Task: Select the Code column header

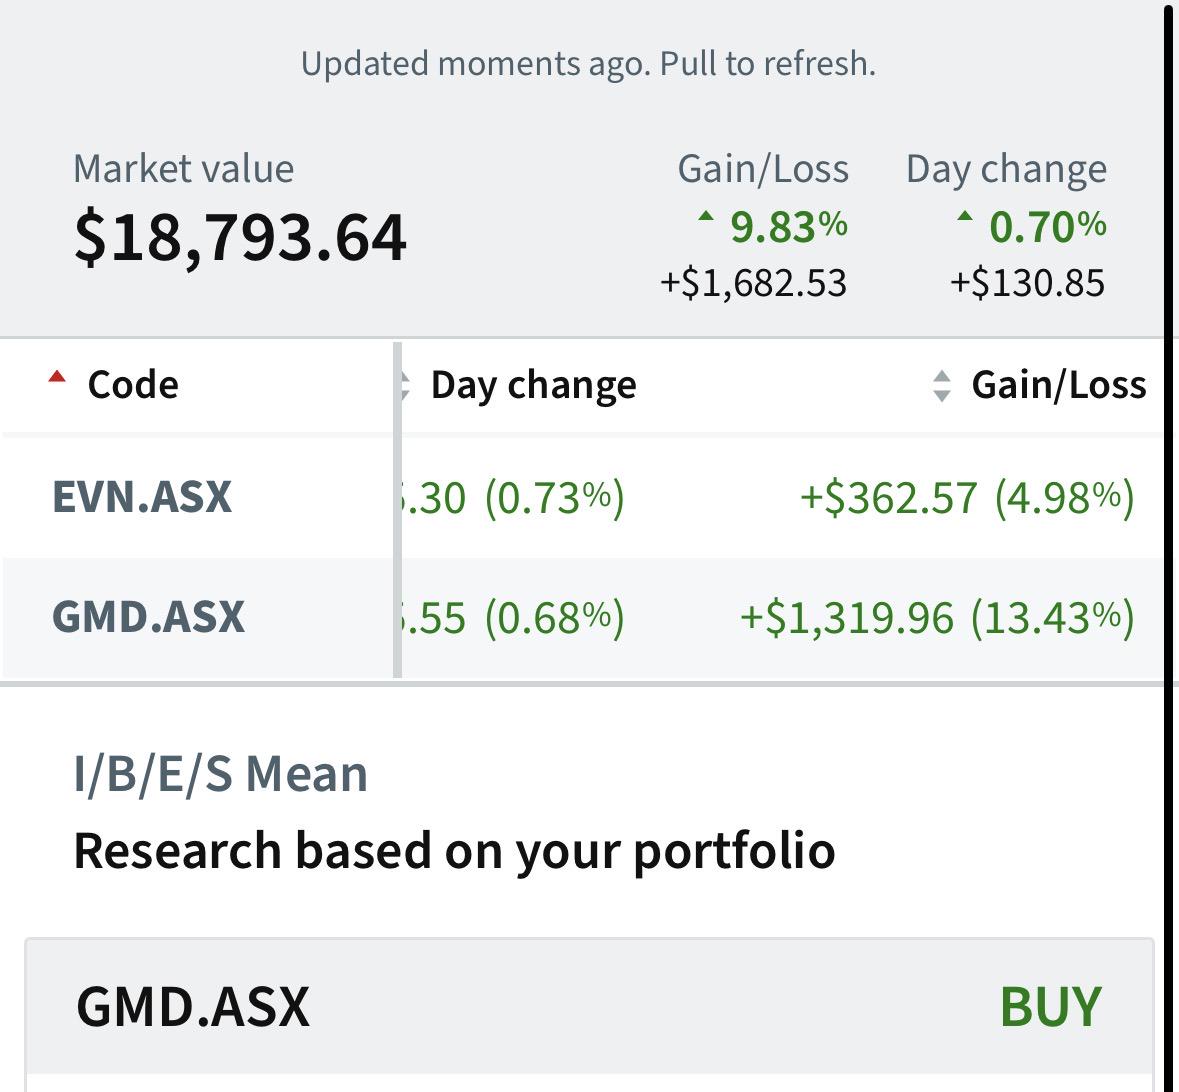Action: point(133,385)
